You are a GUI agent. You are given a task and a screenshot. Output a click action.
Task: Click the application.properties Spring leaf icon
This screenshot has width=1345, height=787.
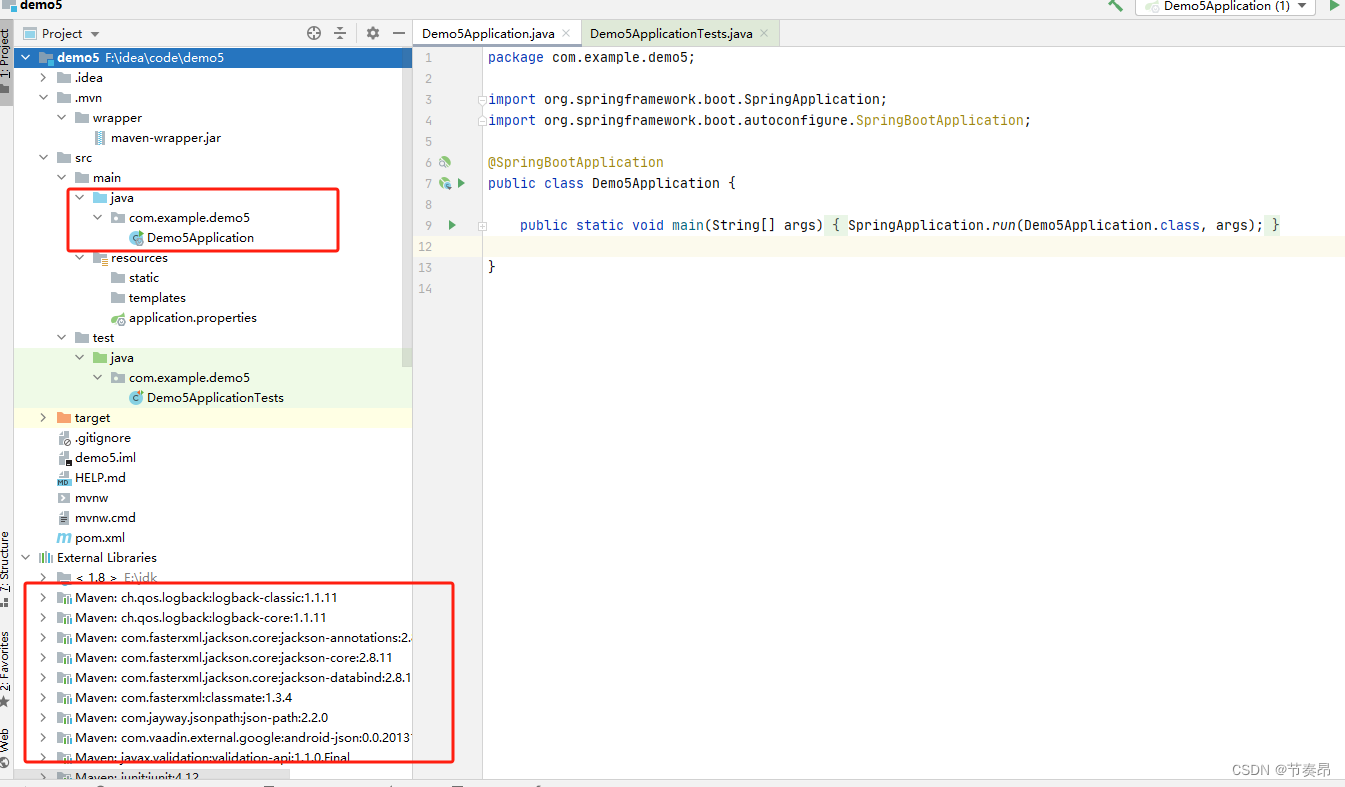[118, 318]
